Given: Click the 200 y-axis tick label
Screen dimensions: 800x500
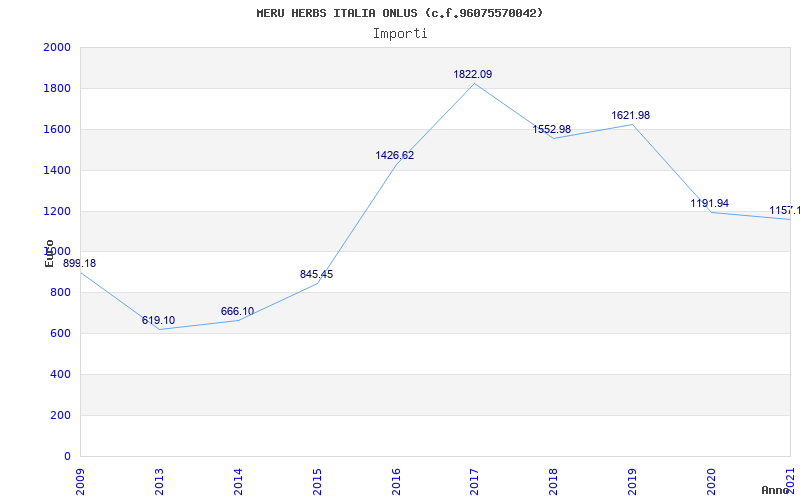Looking at the screenshot, I should pyautogui.click(x=61, y=415).
